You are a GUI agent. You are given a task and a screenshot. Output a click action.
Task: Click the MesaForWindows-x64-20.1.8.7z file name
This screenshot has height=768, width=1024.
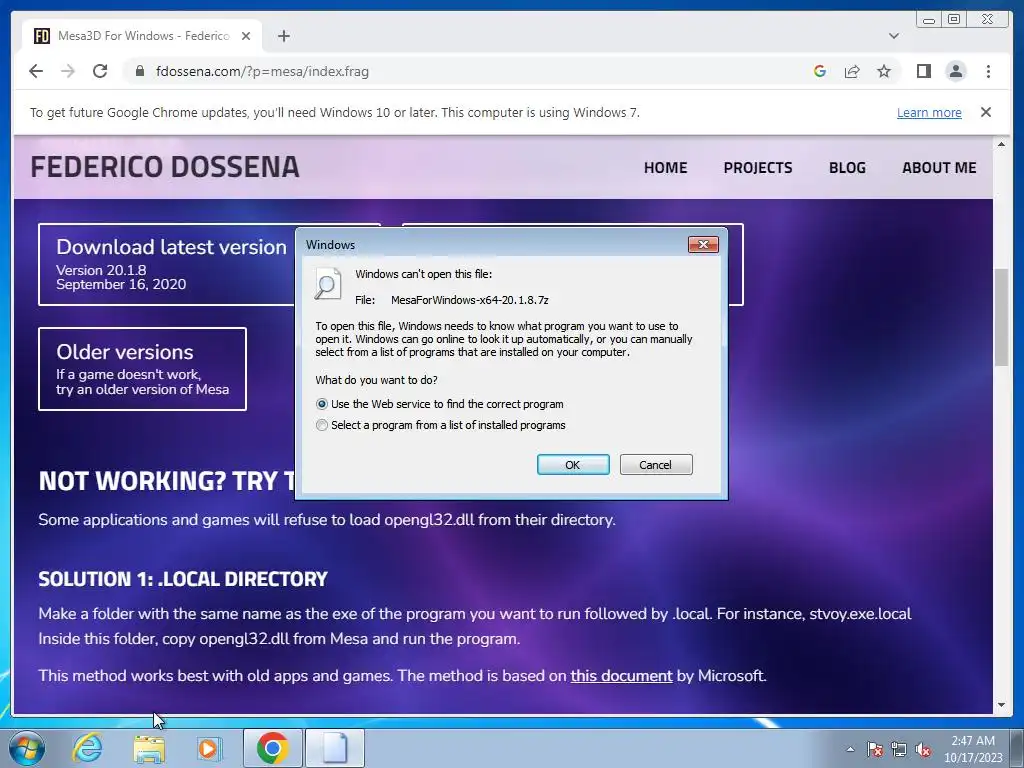[470, 300]
